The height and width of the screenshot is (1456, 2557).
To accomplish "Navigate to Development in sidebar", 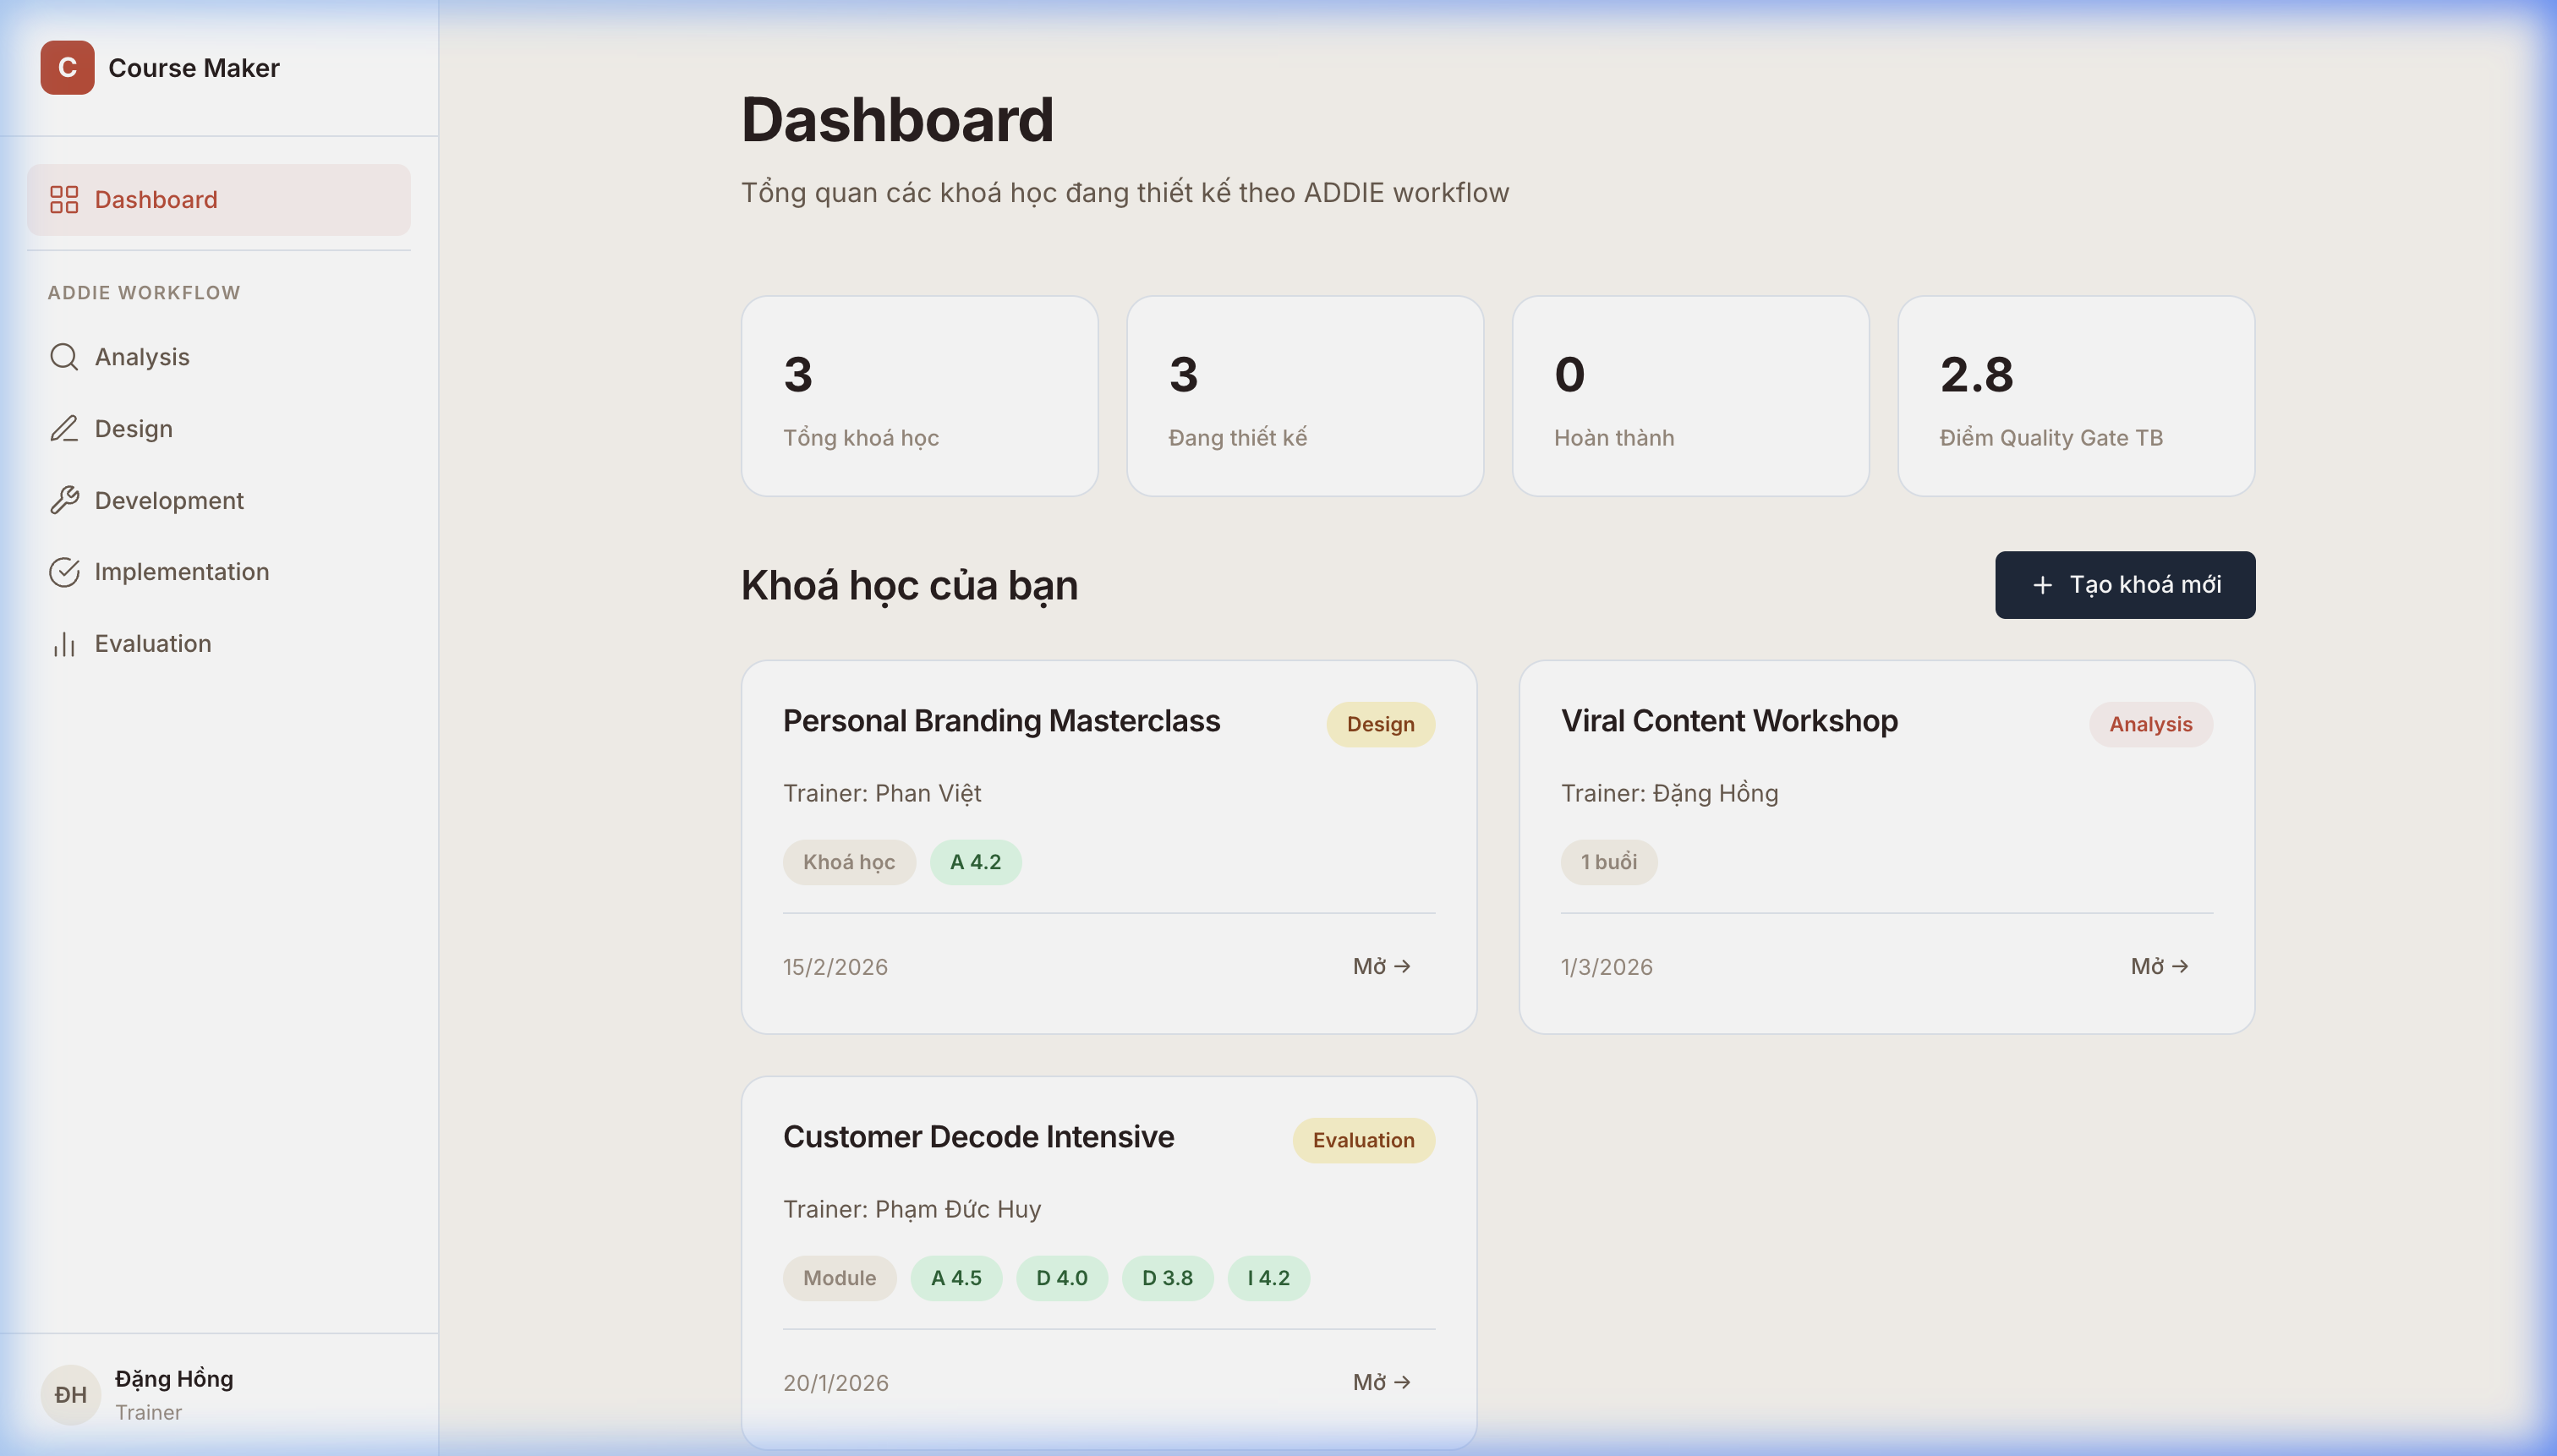I will click(219, 500).
